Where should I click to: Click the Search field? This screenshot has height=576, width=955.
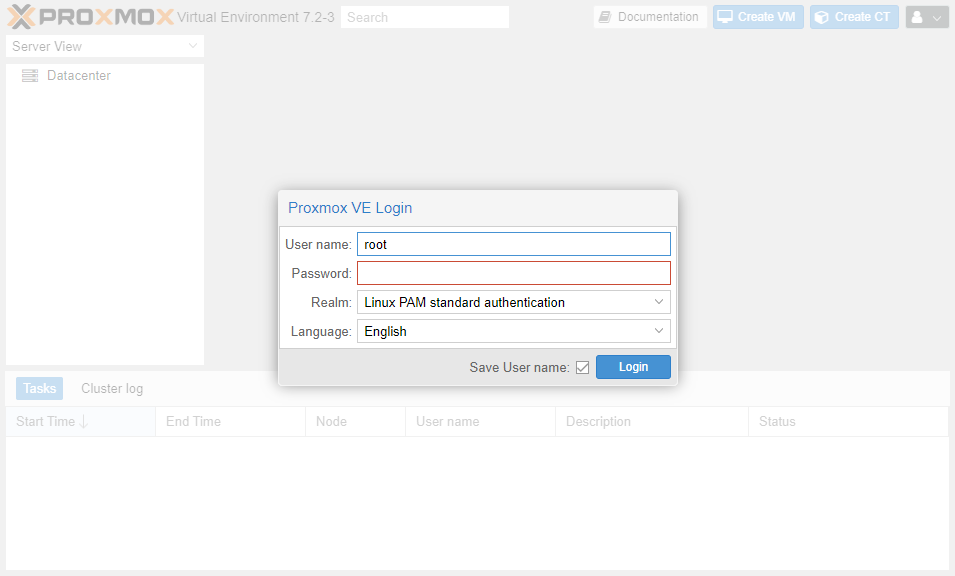click(x=424, y=17)
